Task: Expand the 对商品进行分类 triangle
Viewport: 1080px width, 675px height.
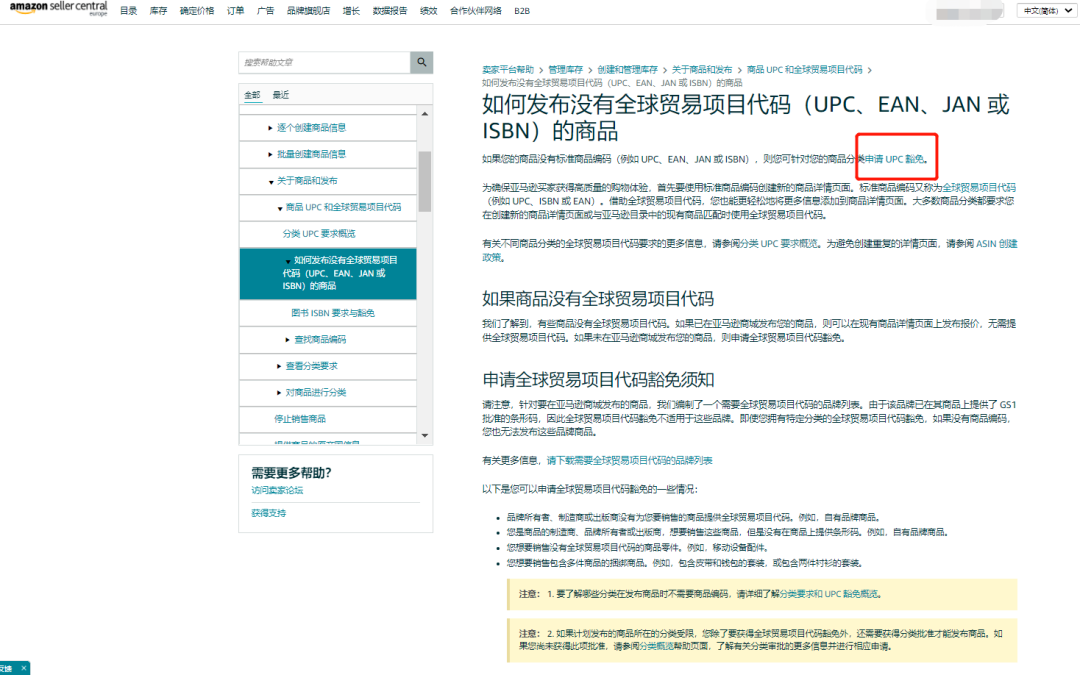Action: (x=278, y=393)
